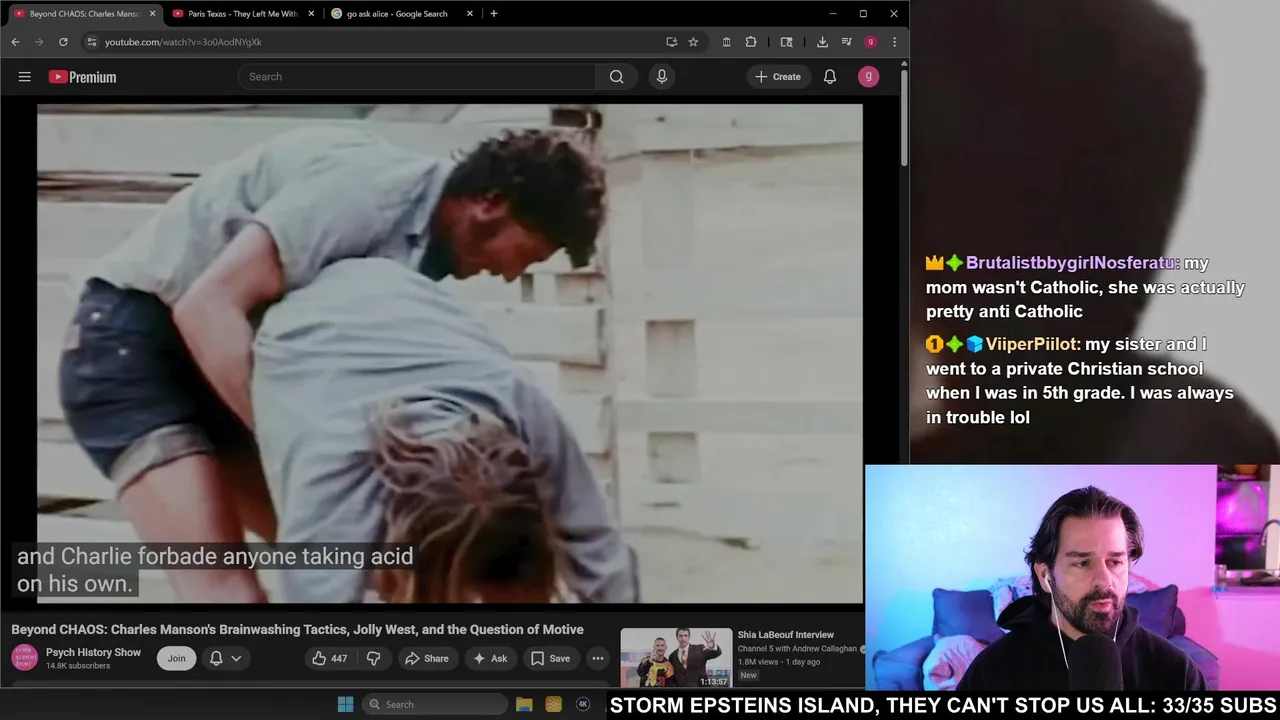The image size is (1280, 720).
Task: Switch to the go ask alice Google tab
Action: point(395,14)
